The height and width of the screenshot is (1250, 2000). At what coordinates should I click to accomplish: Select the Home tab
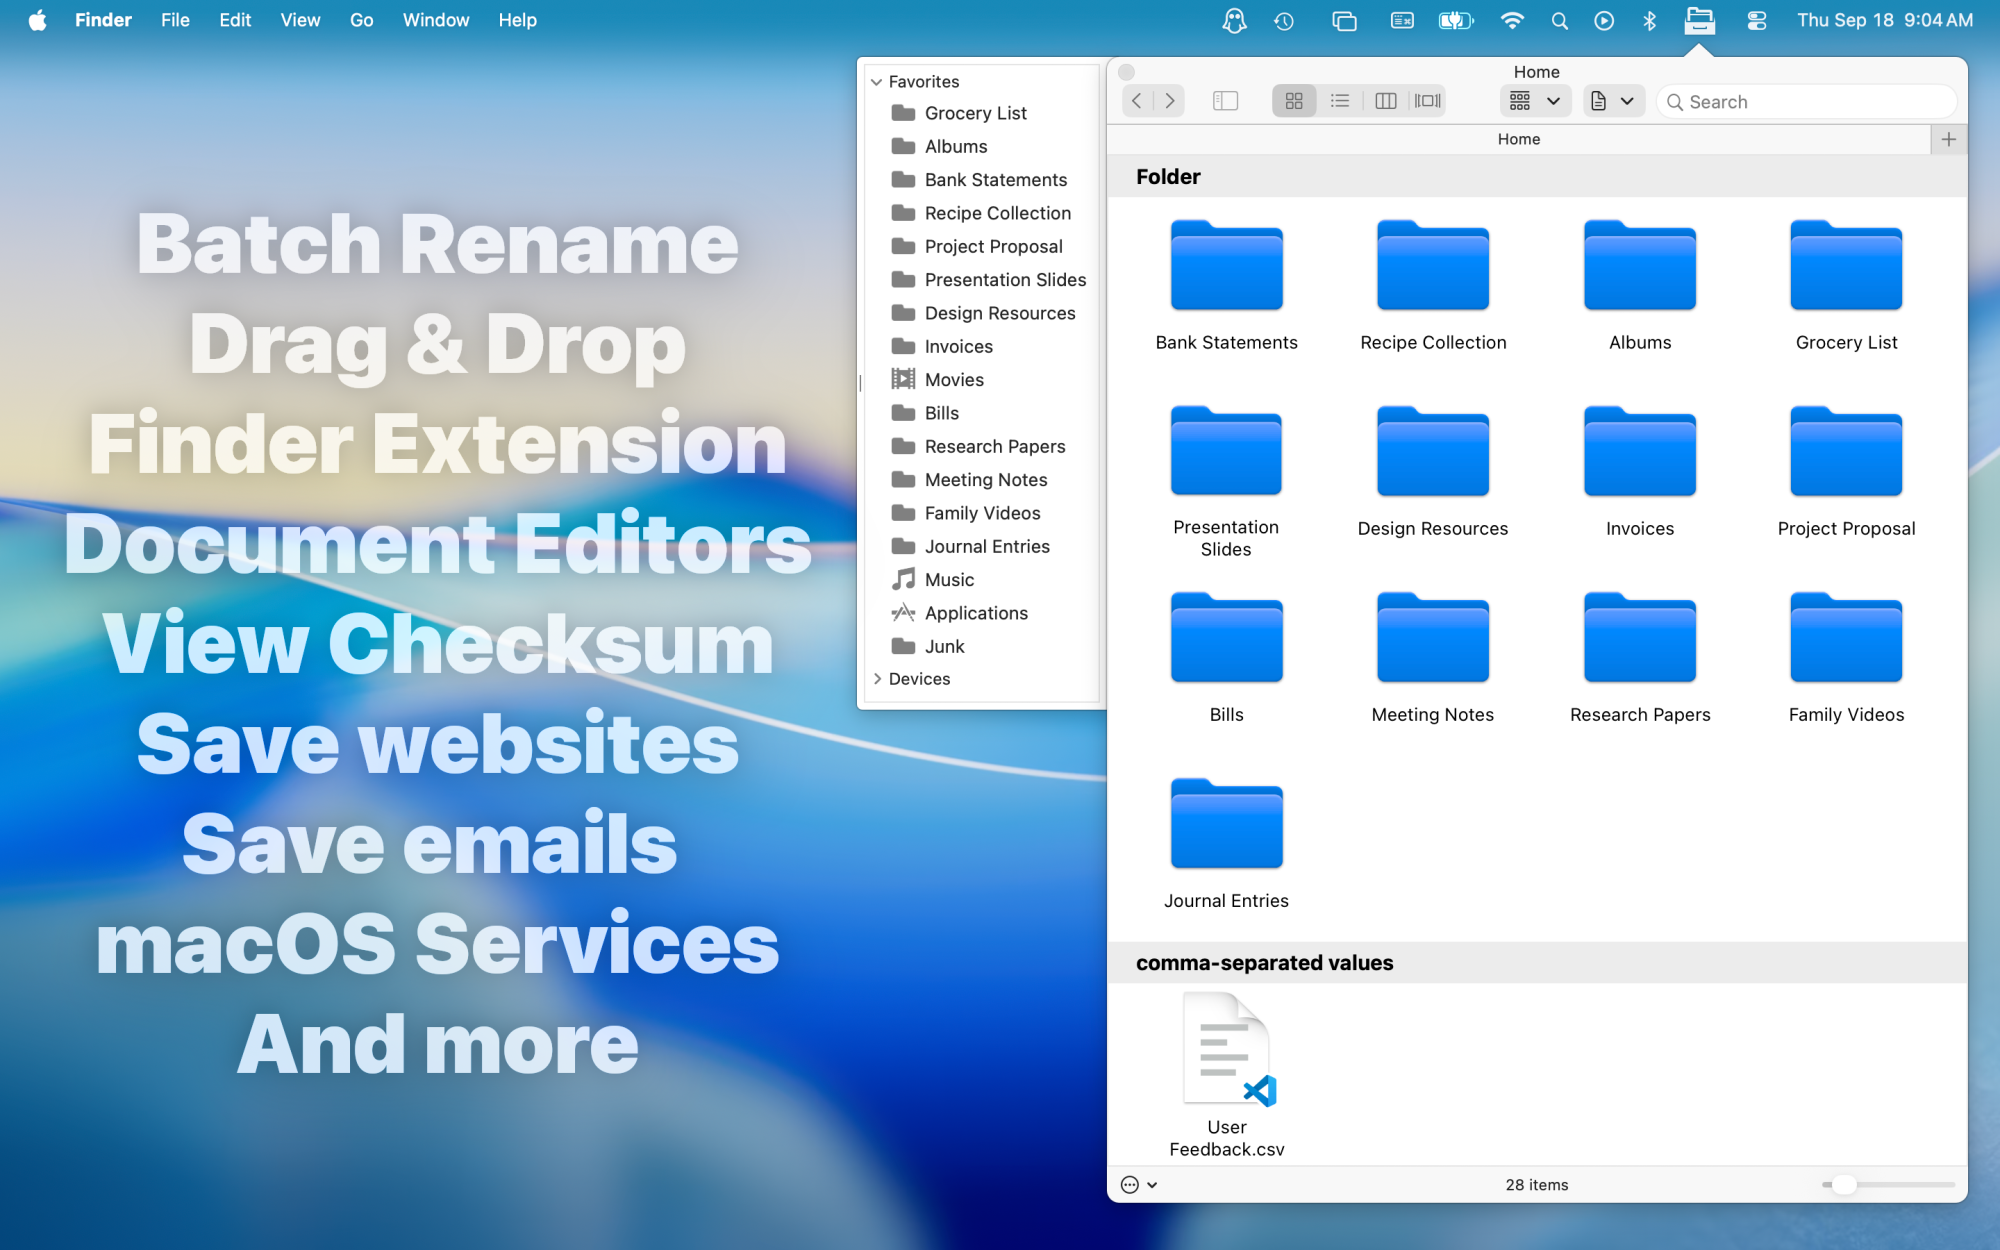click(1518, 139)
